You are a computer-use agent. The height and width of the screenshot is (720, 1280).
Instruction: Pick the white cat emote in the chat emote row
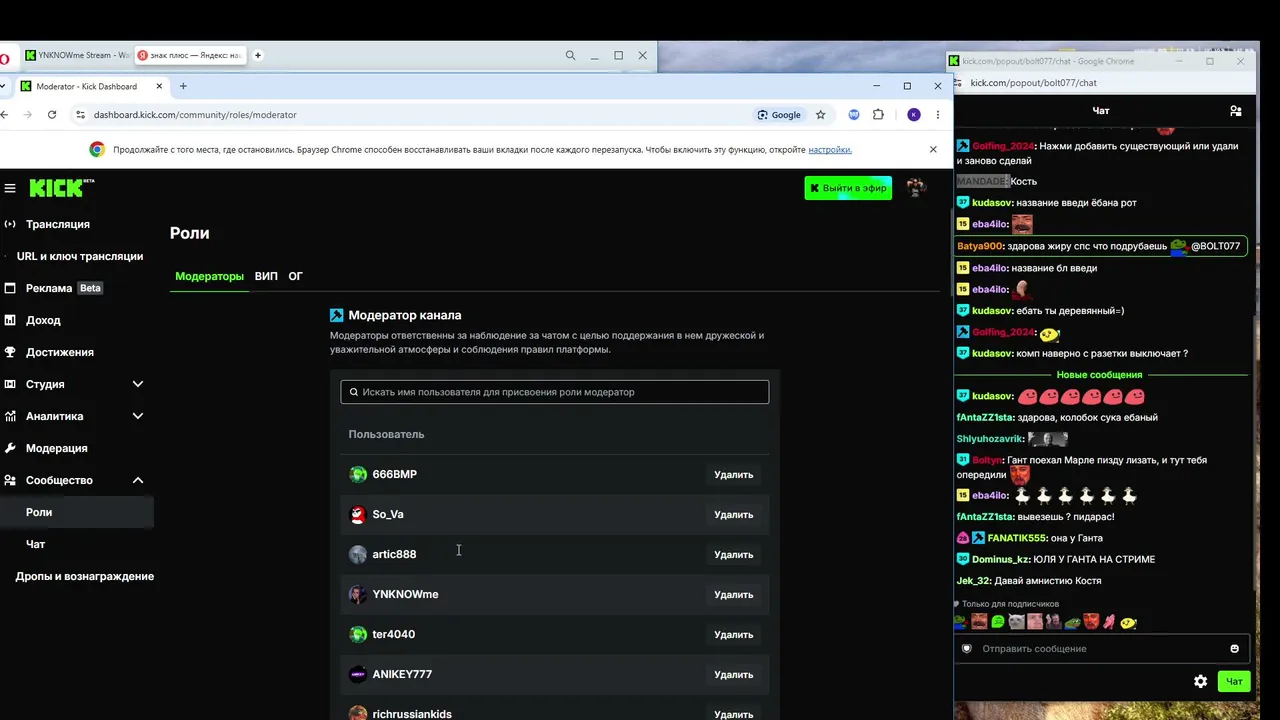click(1017, 622)
